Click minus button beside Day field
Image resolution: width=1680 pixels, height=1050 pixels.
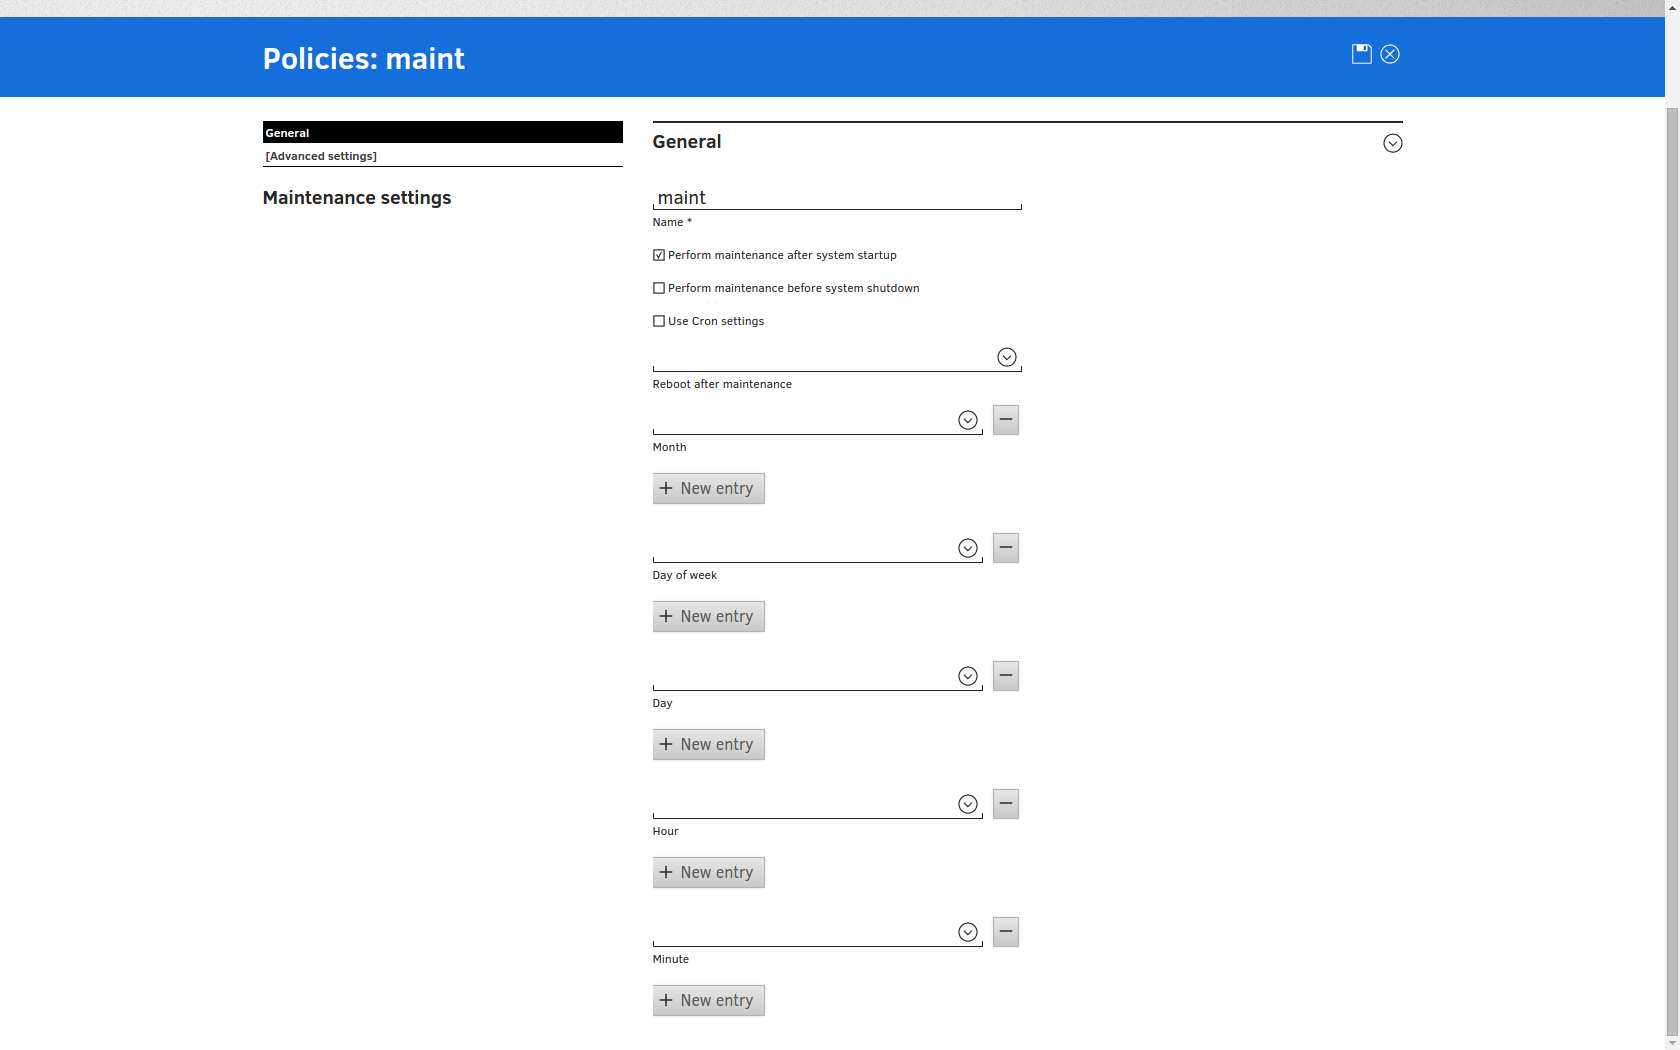1005,676
